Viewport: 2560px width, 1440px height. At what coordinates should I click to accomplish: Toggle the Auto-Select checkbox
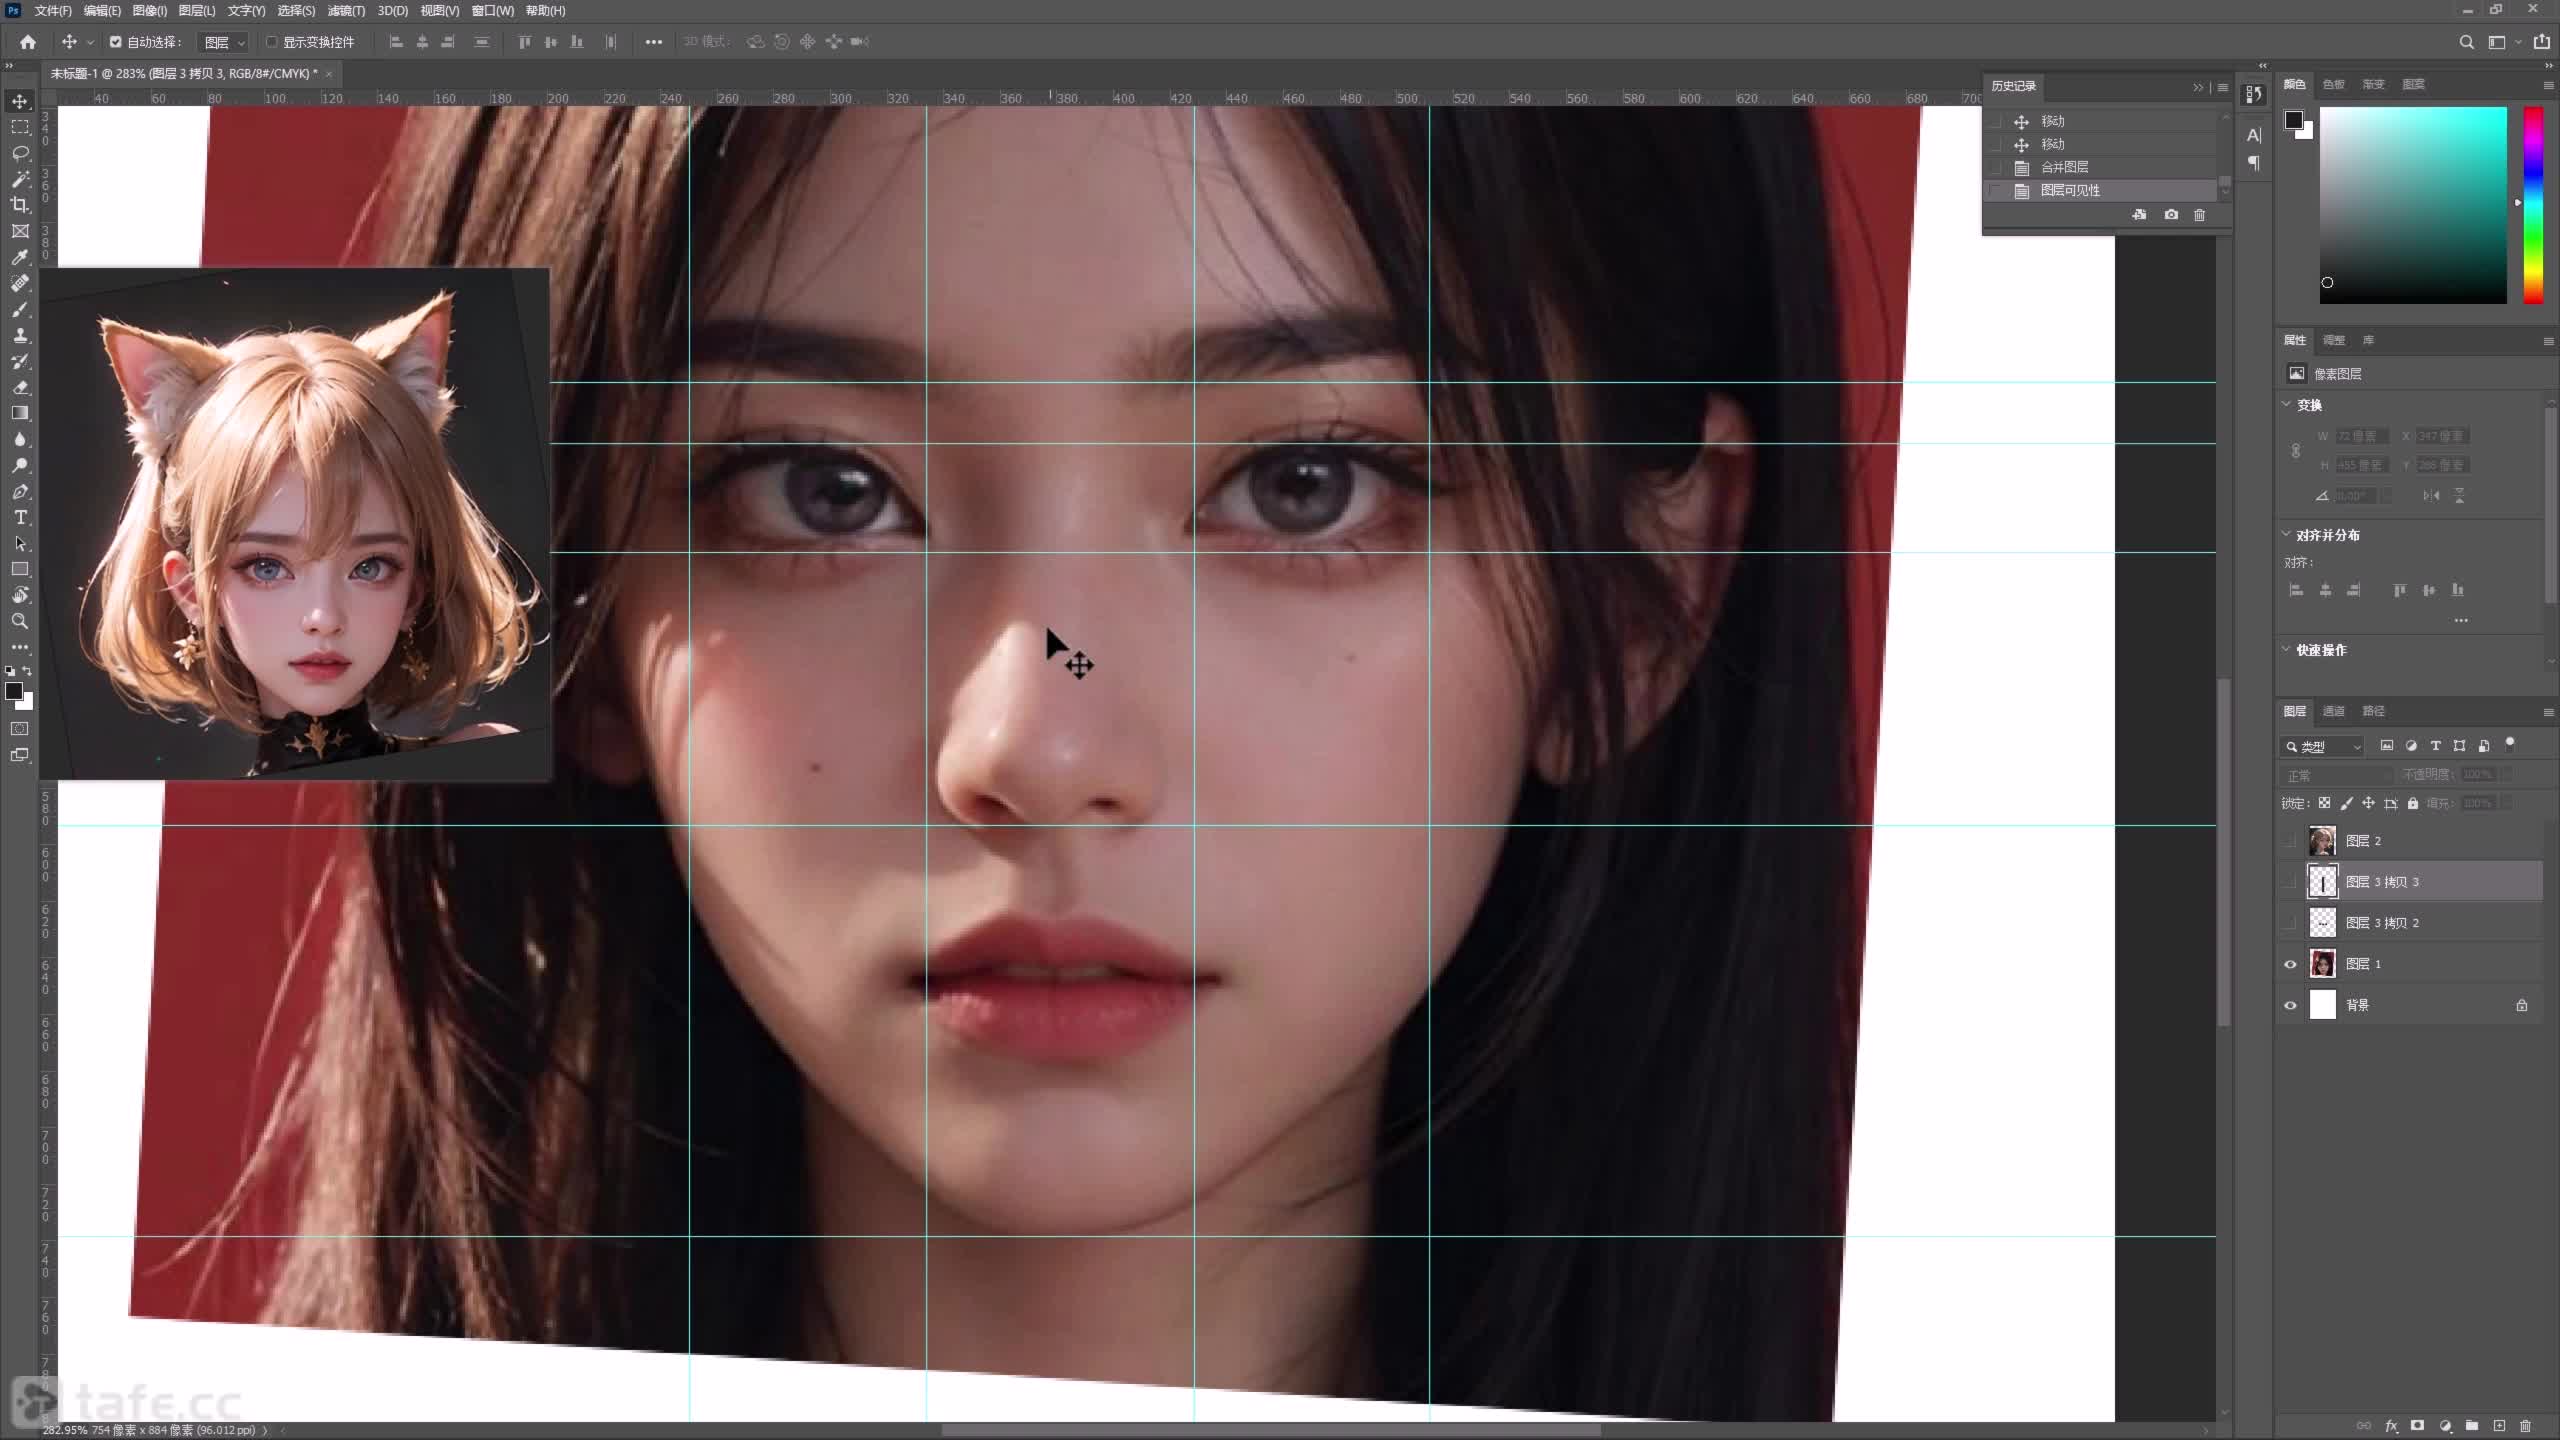coord(116,42)
